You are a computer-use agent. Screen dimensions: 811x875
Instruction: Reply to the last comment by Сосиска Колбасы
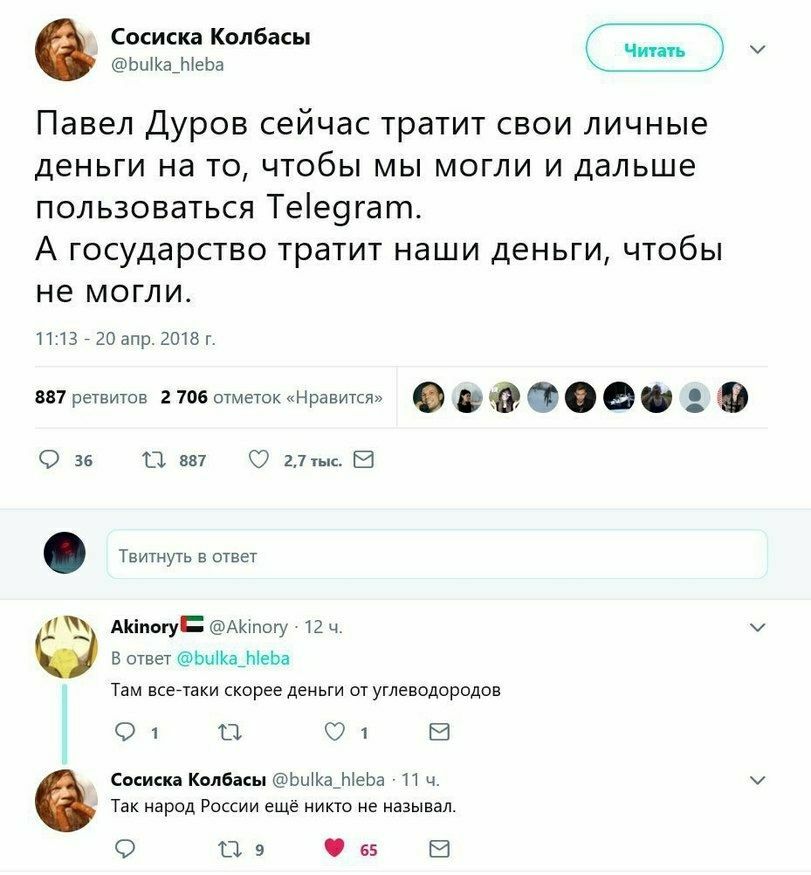pyautogui.click(x=124, y=849)
